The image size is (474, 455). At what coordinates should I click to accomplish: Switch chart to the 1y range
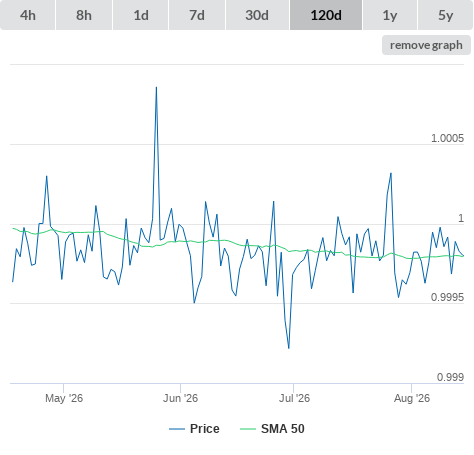pyautogui.click(x=390, y=15)
